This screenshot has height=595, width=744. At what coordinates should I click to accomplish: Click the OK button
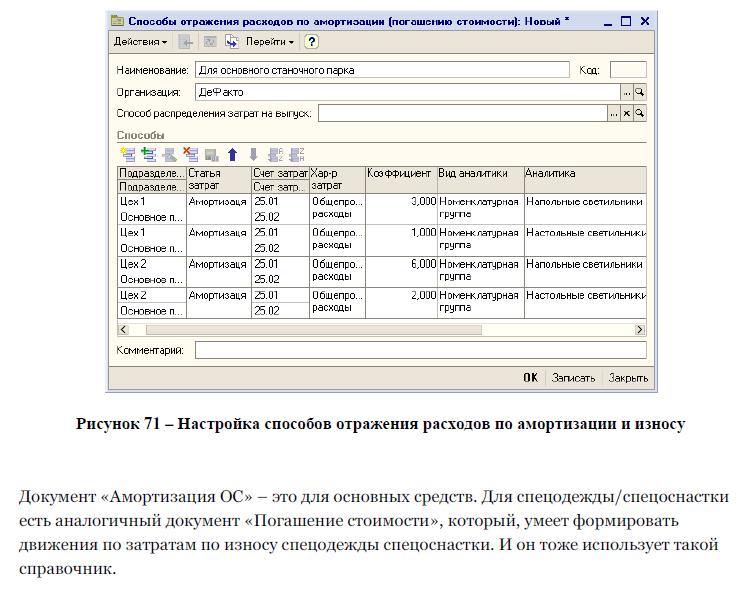[530, 378]
